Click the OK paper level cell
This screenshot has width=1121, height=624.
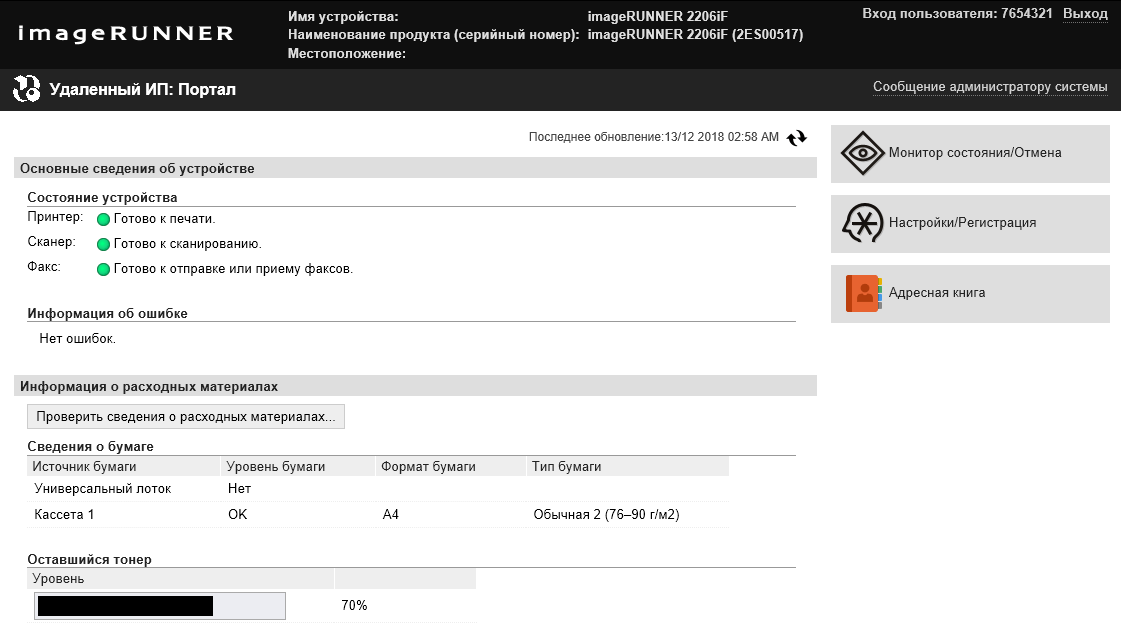point(237,515)
